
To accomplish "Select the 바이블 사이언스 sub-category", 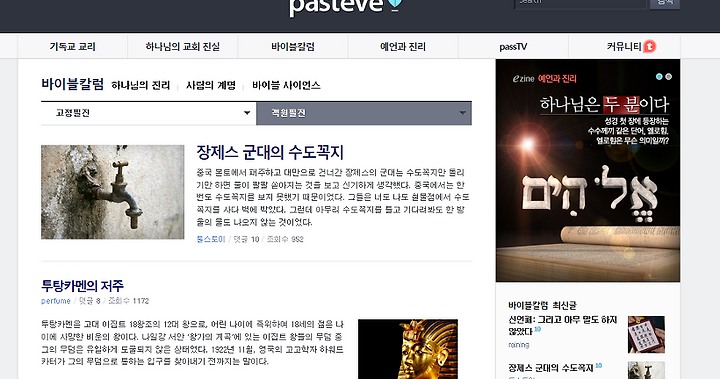I will (286, 85).
